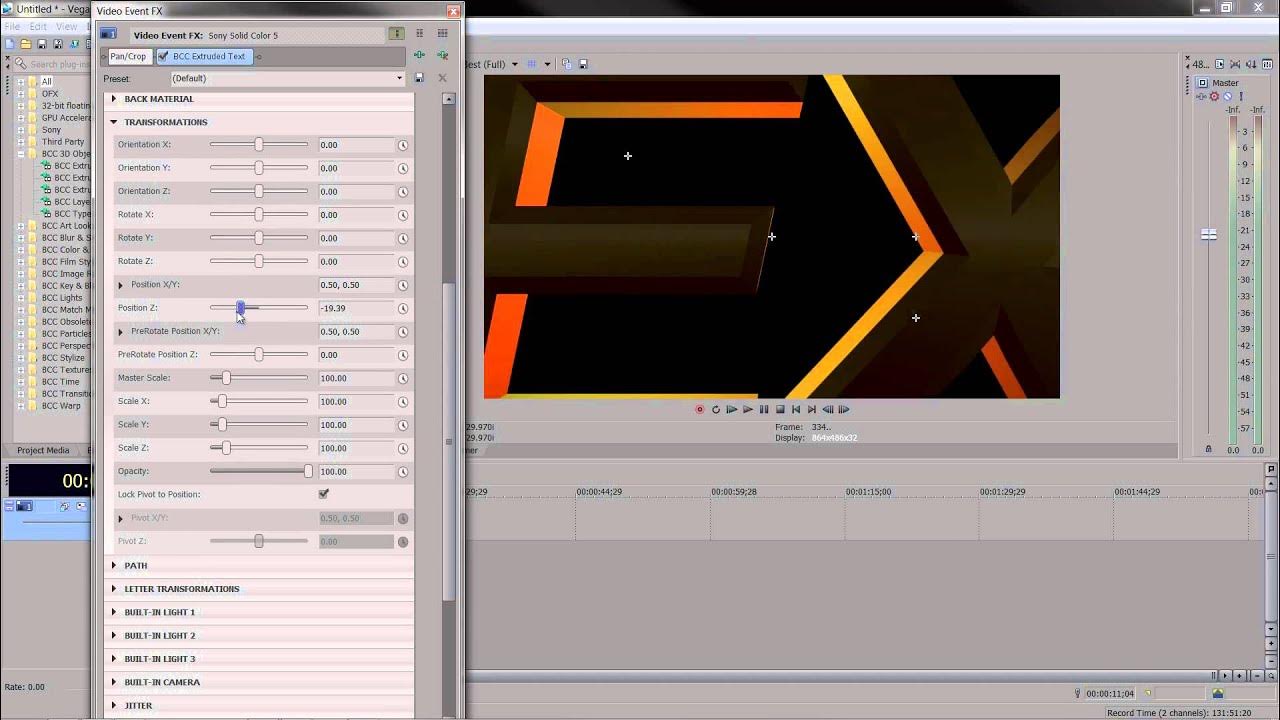Expand the BUILT-IN CAMERA section

click(x=113, y=682)
